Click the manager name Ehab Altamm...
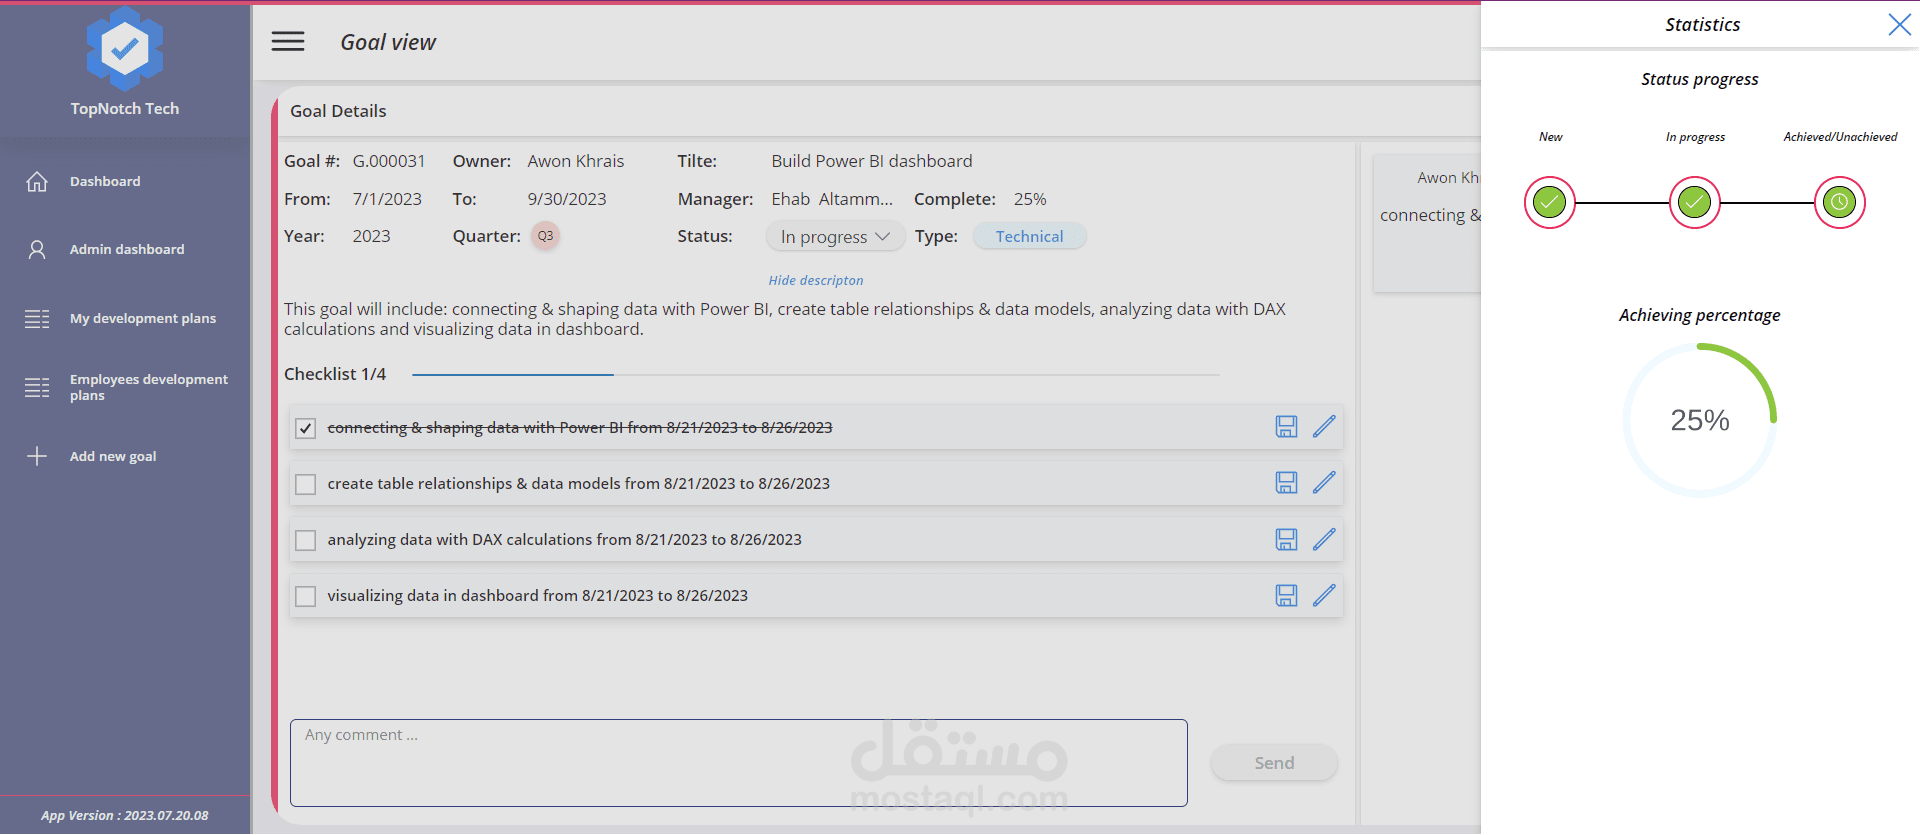Viewport: 1920px width, 835px height. (832, 199)
